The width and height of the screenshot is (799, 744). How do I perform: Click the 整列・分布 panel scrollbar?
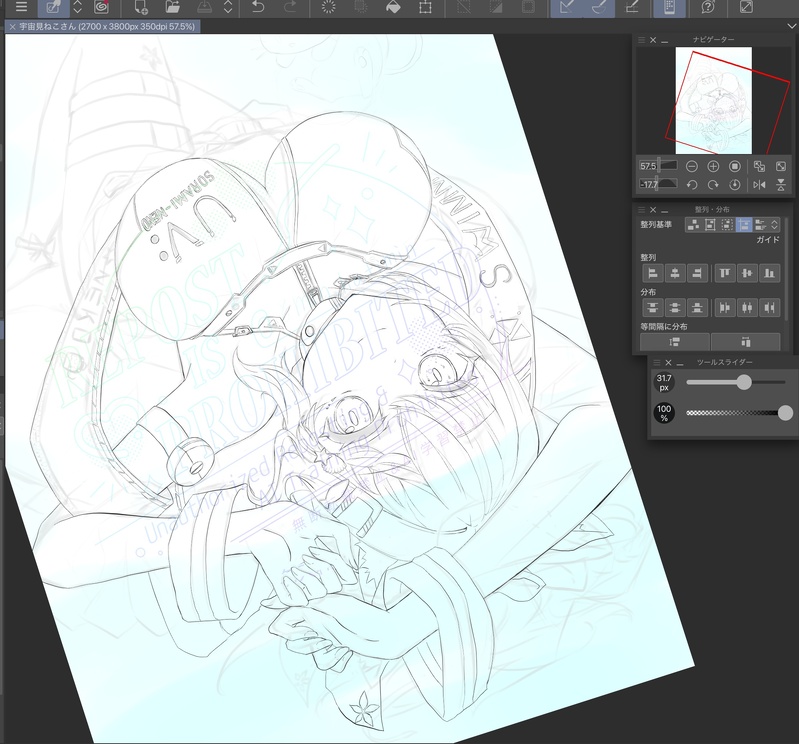coord(787,270)
